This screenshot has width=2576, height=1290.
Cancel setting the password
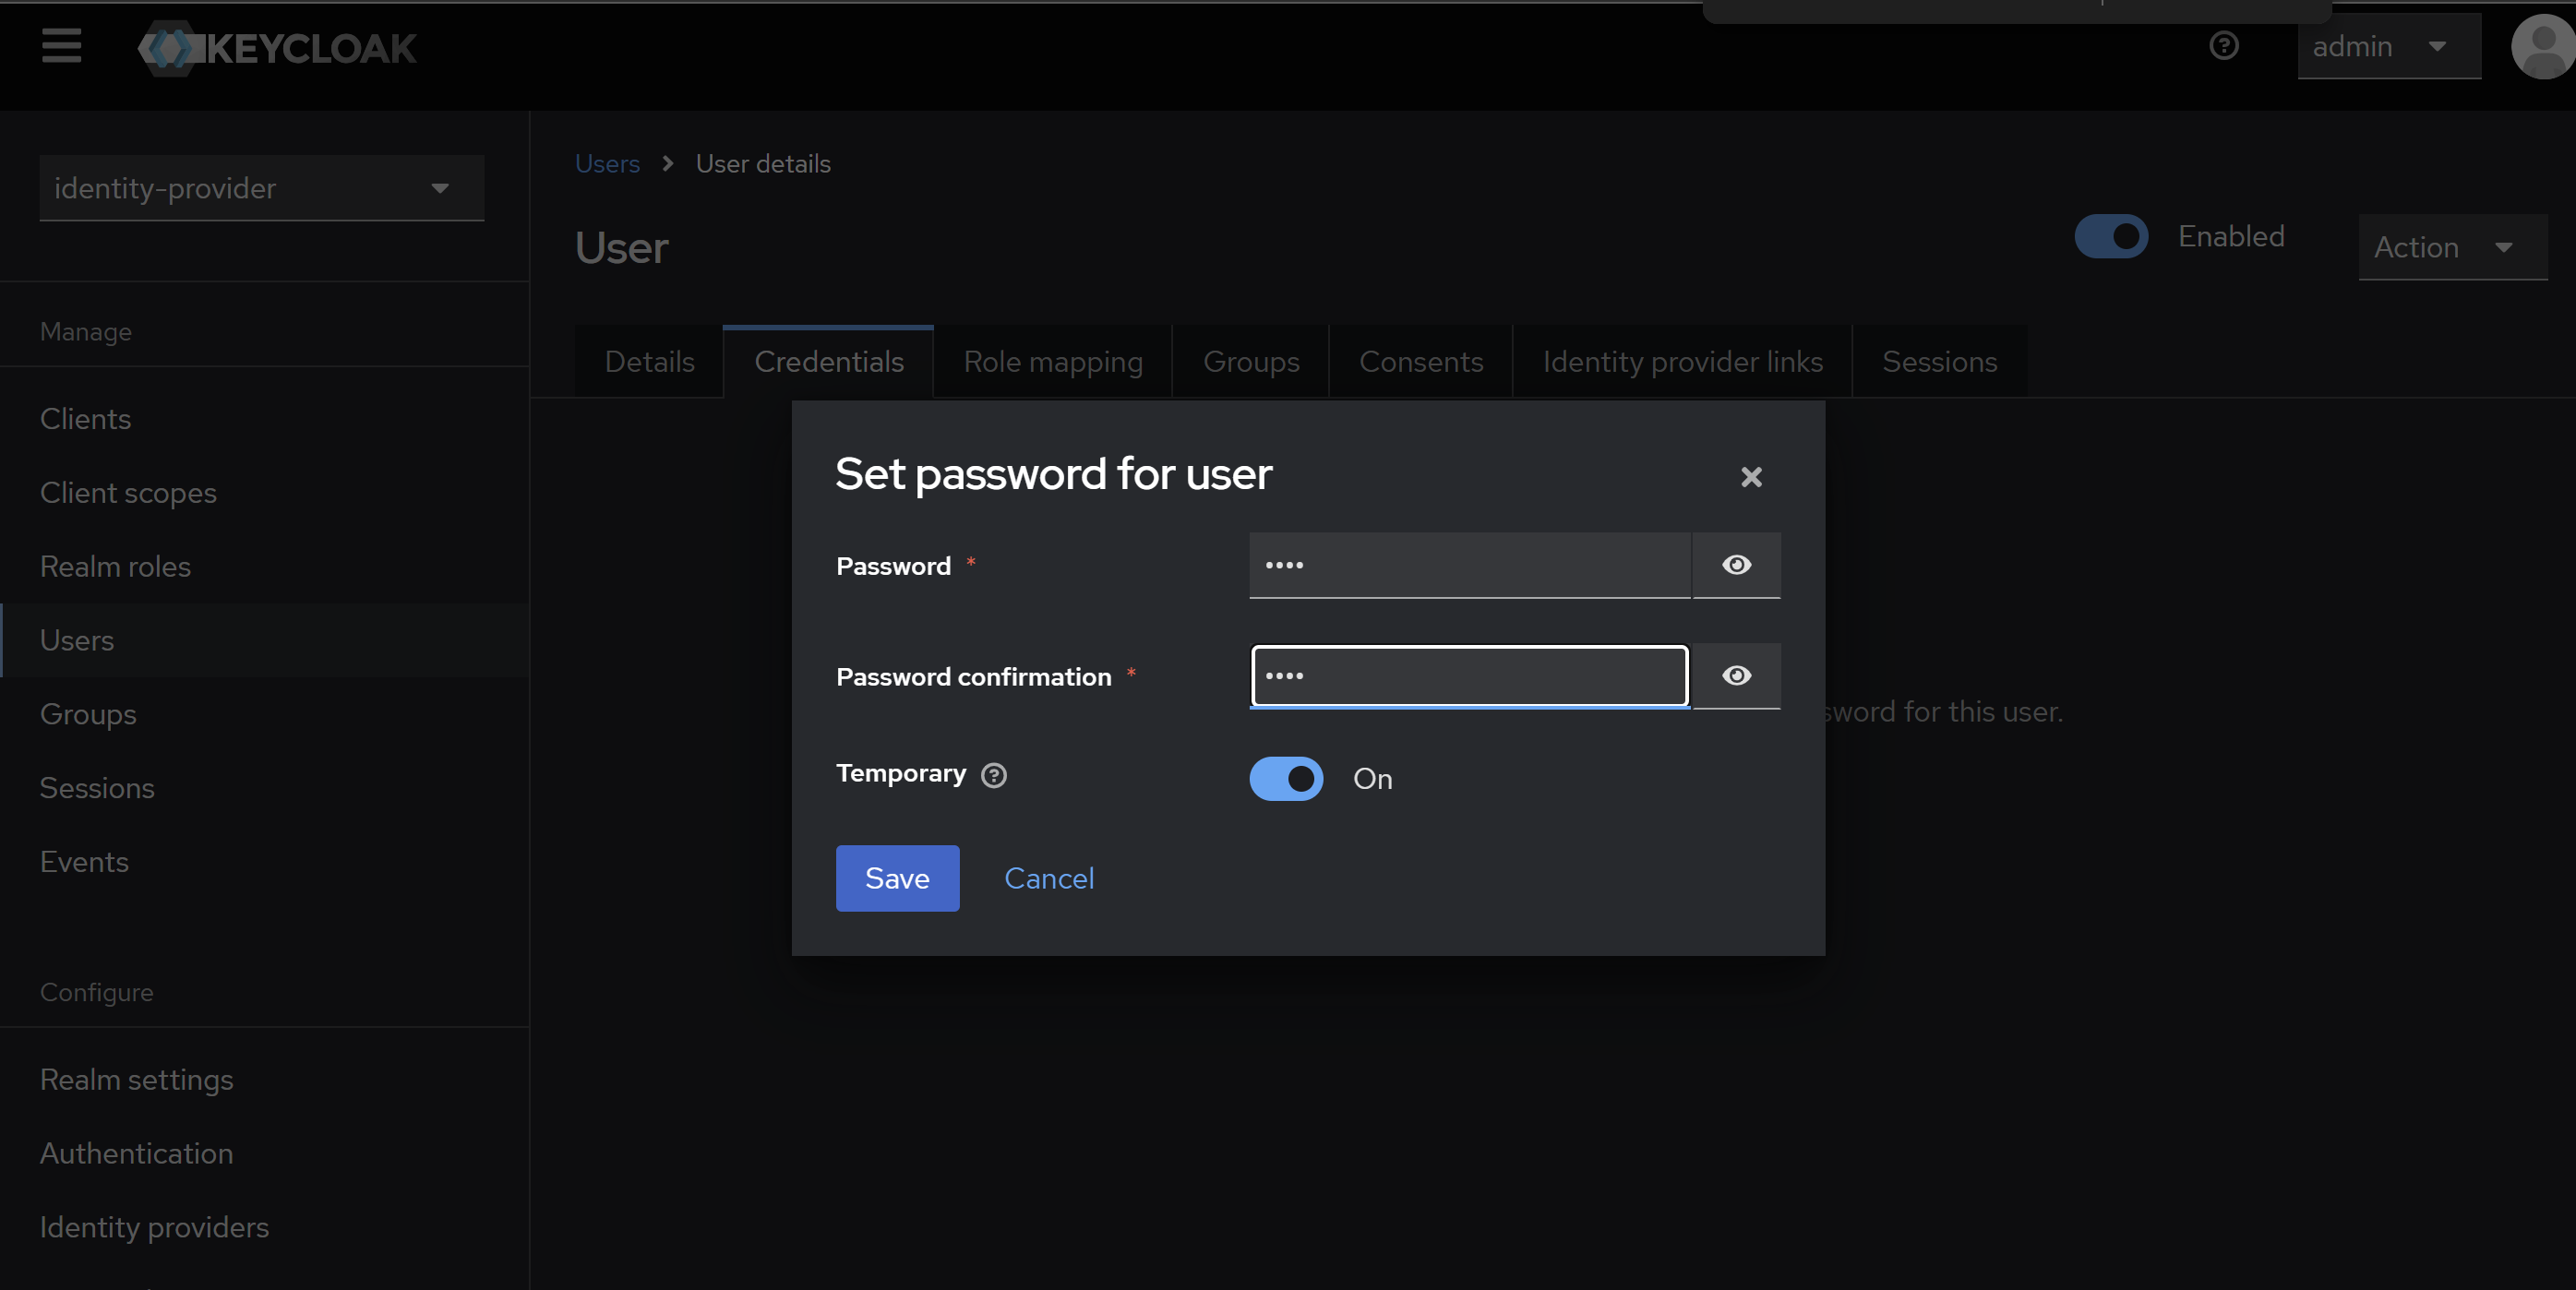point(1048,878)
